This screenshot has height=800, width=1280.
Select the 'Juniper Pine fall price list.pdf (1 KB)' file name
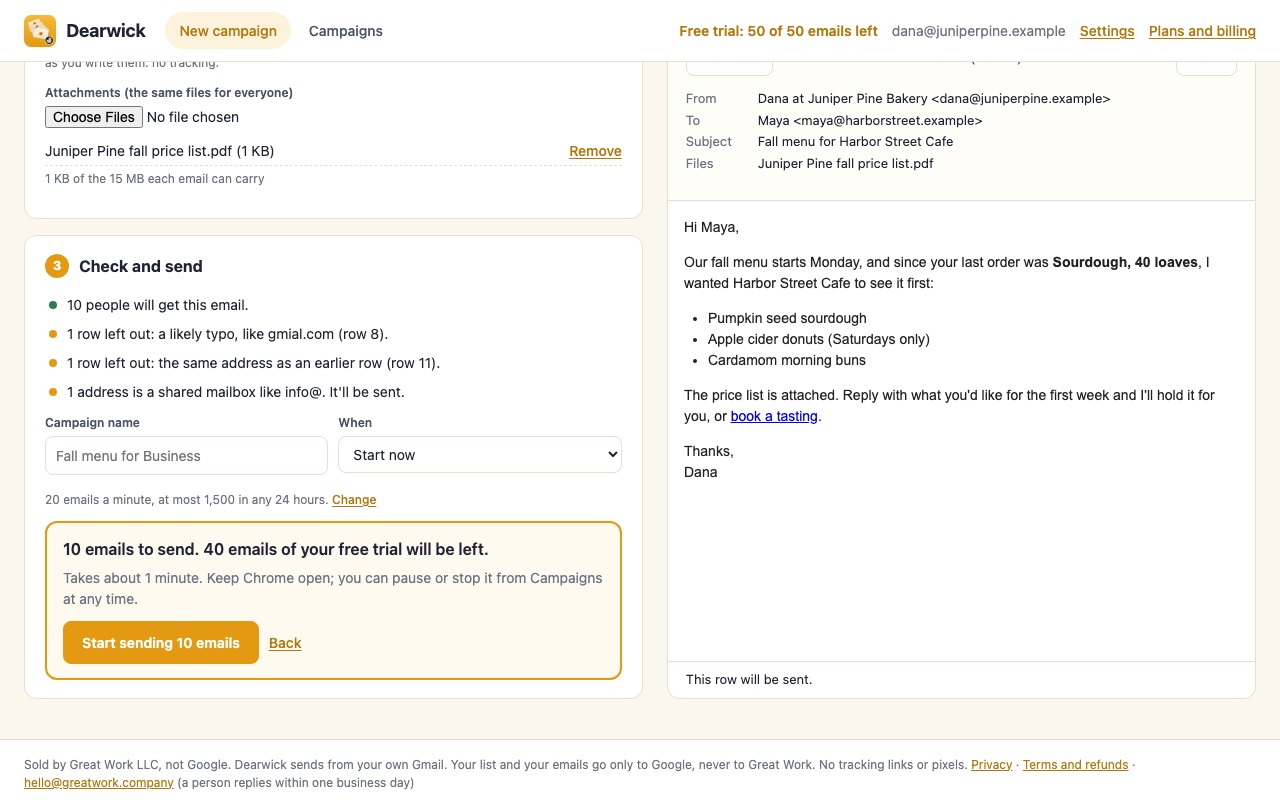(x=160, y=151)
